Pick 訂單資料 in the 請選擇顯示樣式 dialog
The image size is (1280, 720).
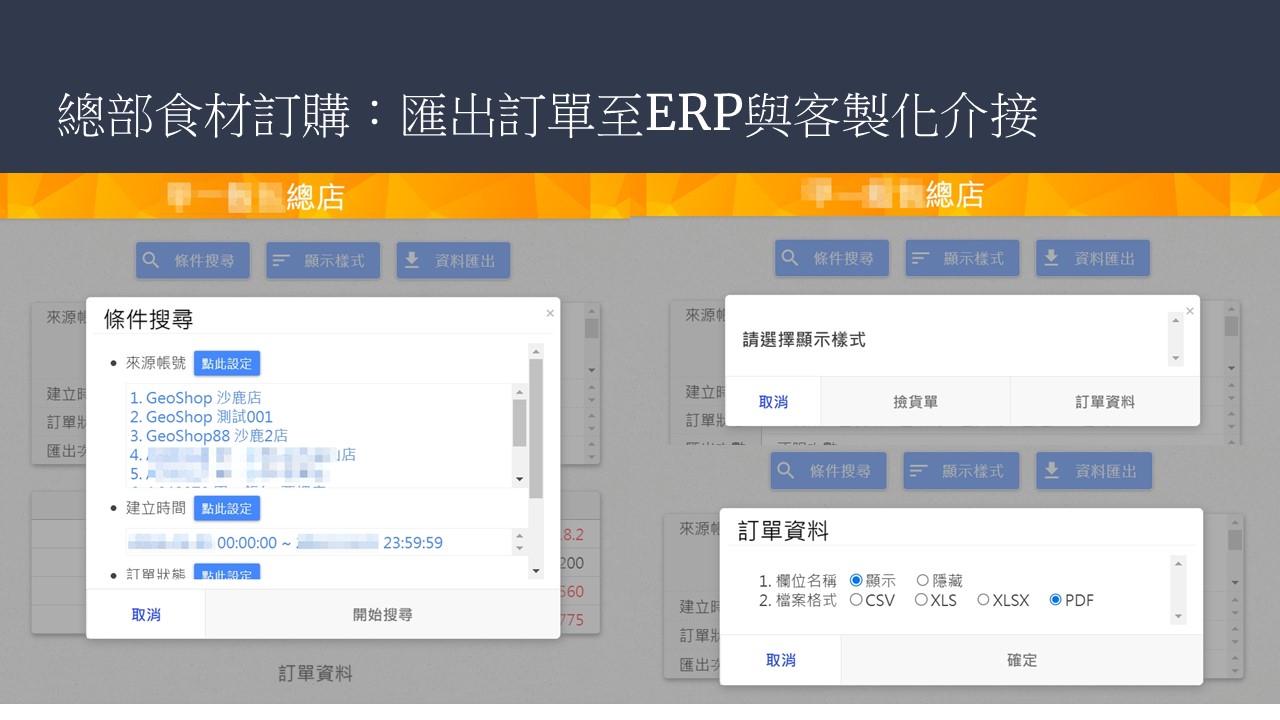(1105, 402)
